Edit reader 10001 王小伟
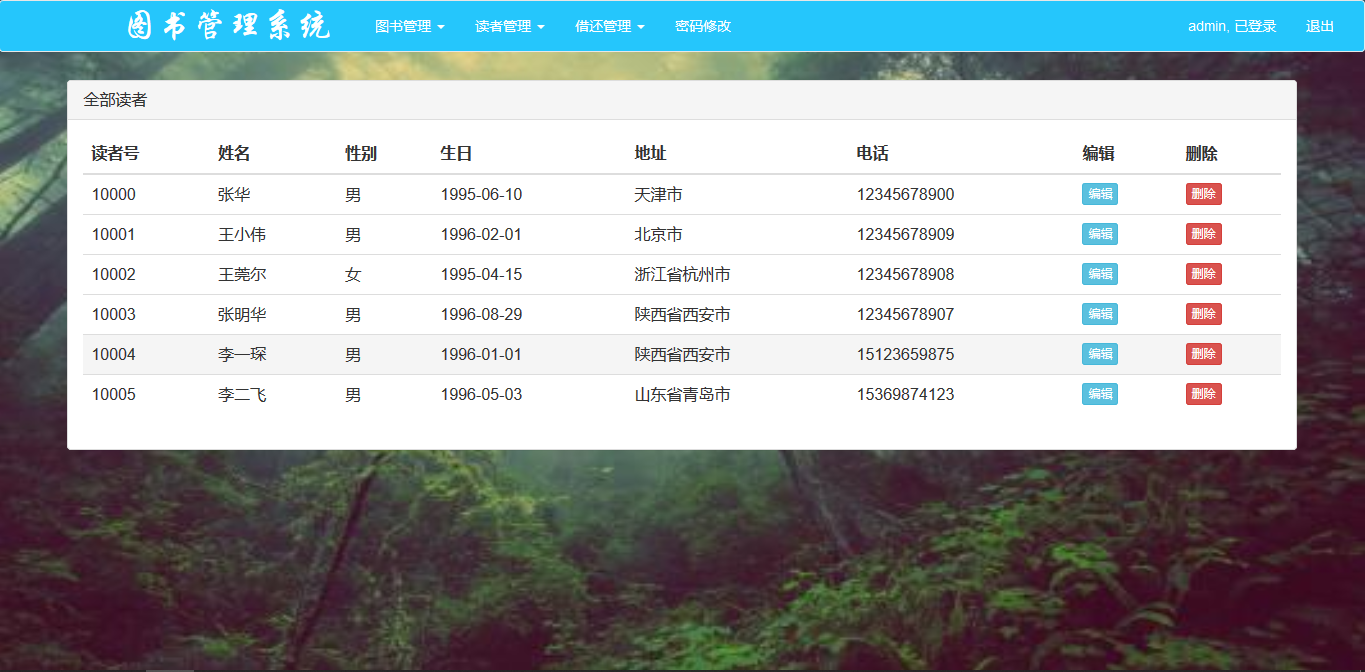1365x672 pixels. (1100, 234)
